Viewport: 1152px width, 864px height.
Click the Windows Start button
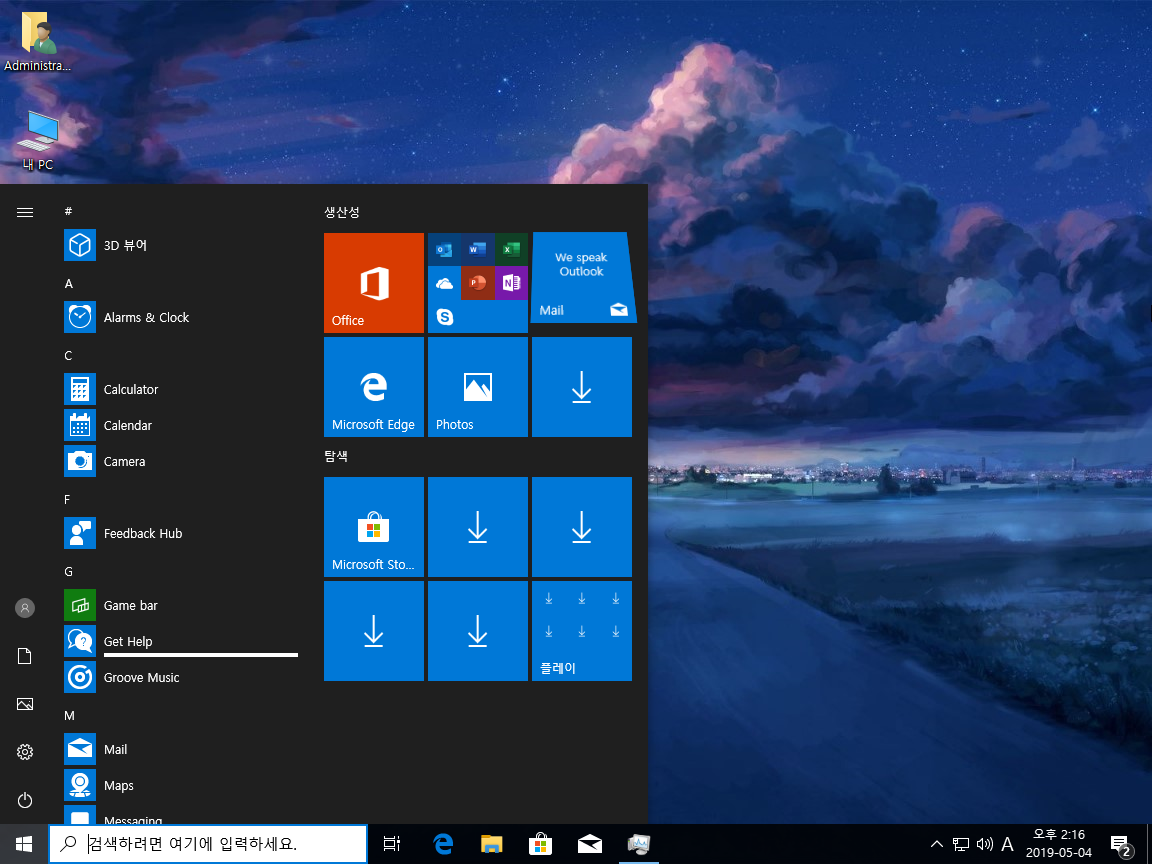click(24, 844)
